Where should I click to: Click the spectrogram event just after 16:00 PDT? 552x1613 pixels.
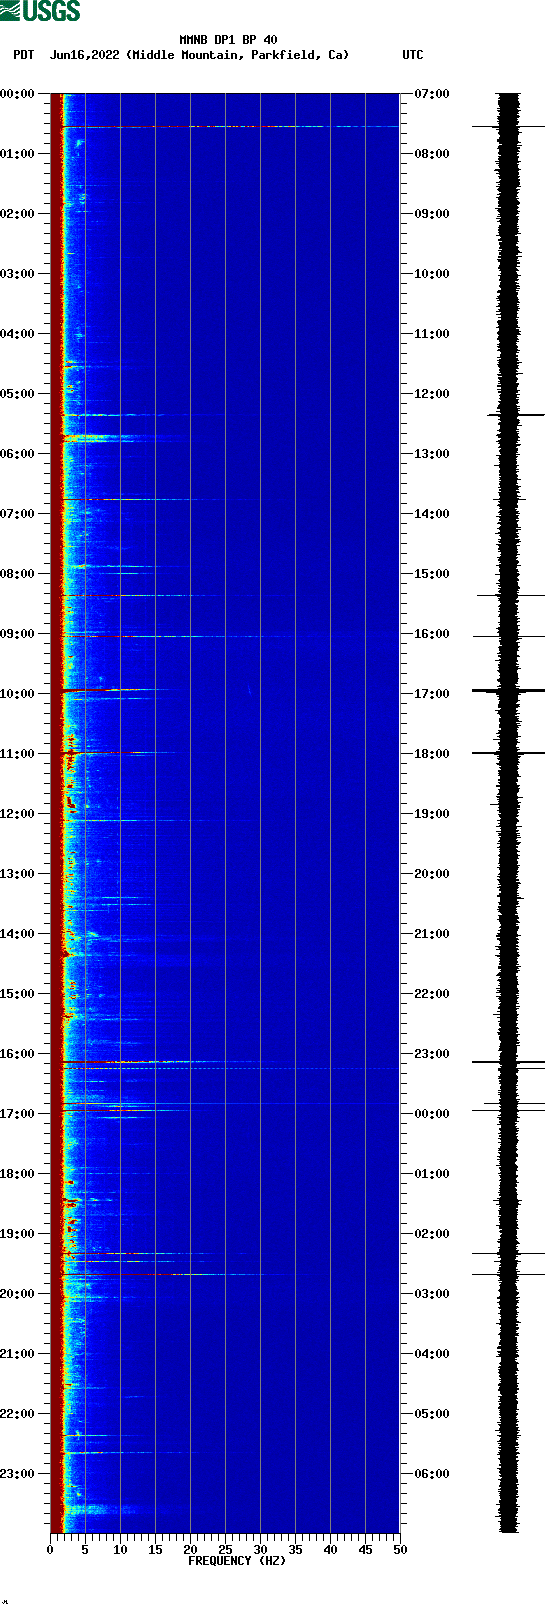pyautogui.click(x=160, y=1062)
